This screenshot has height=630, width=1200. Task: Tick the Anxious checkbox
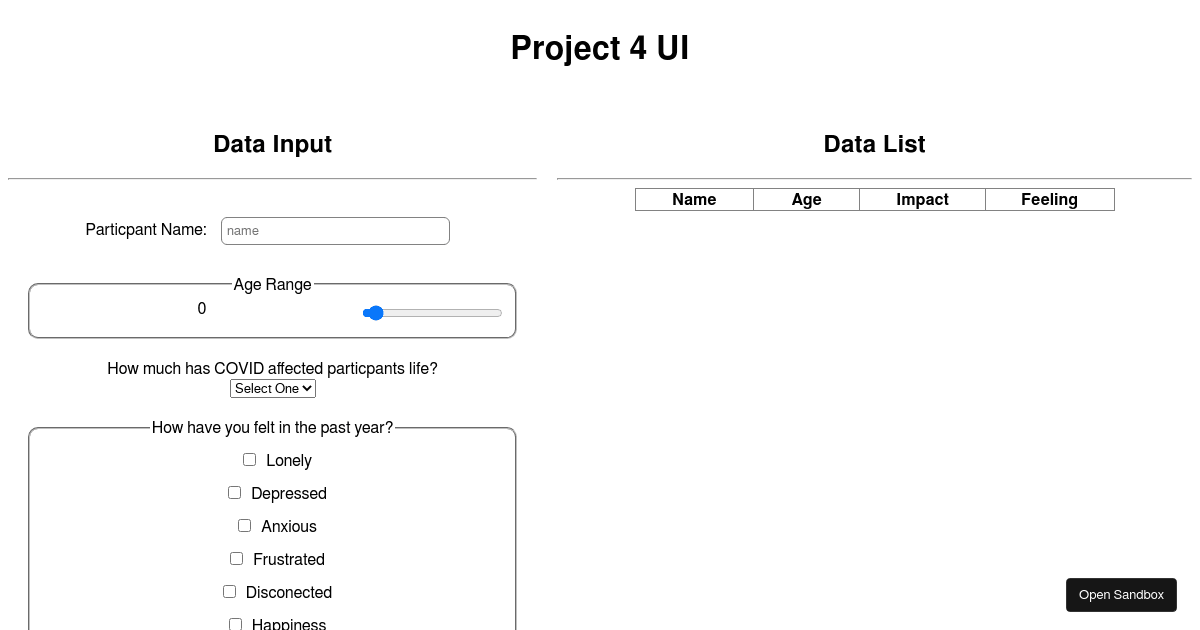244,525
